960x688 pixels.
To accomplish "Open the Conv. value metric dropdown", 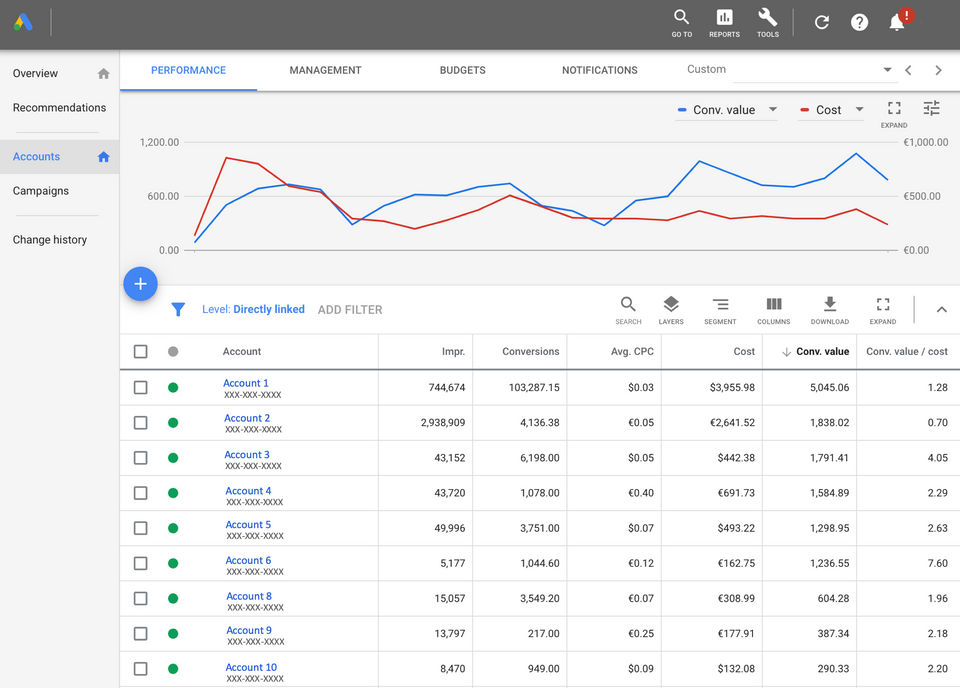I will (x=727, y=110).
